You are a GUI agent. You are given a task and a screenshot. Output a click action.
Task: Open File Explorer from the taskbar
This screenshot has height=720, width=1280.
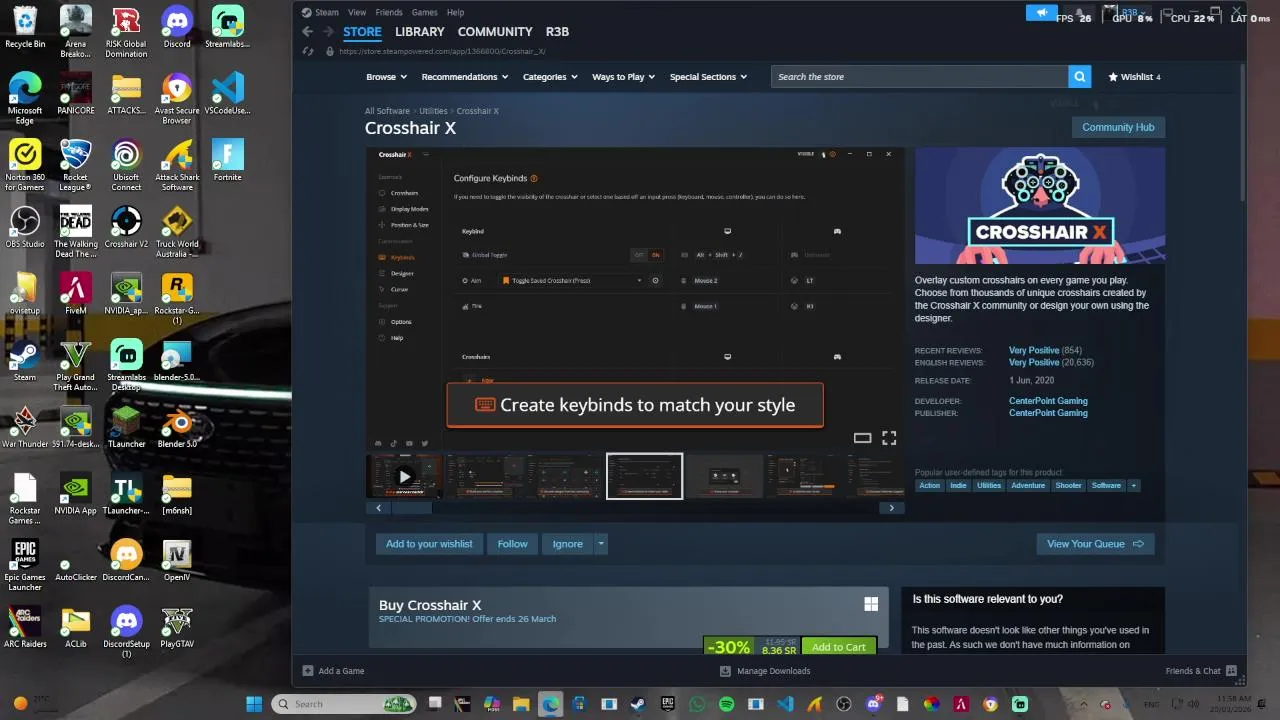click(521, 704)
